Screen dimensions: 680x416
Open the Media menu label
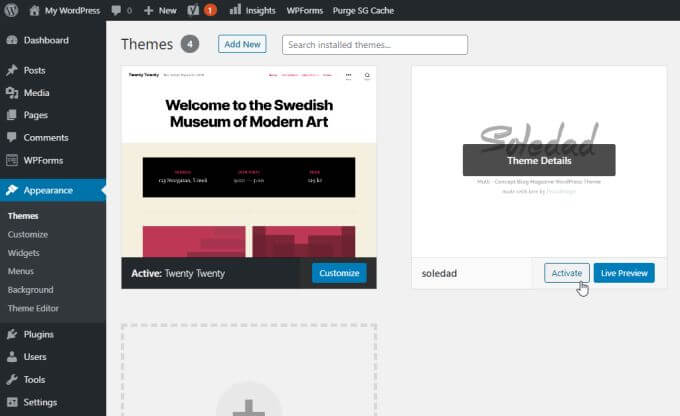tap(36, 92)
